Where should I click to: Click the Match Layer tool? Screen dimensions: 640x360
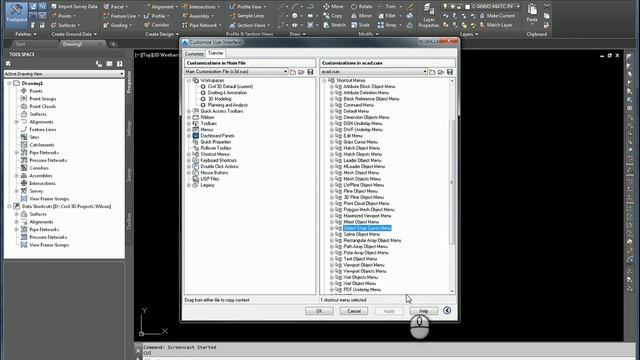coord(496,25)
